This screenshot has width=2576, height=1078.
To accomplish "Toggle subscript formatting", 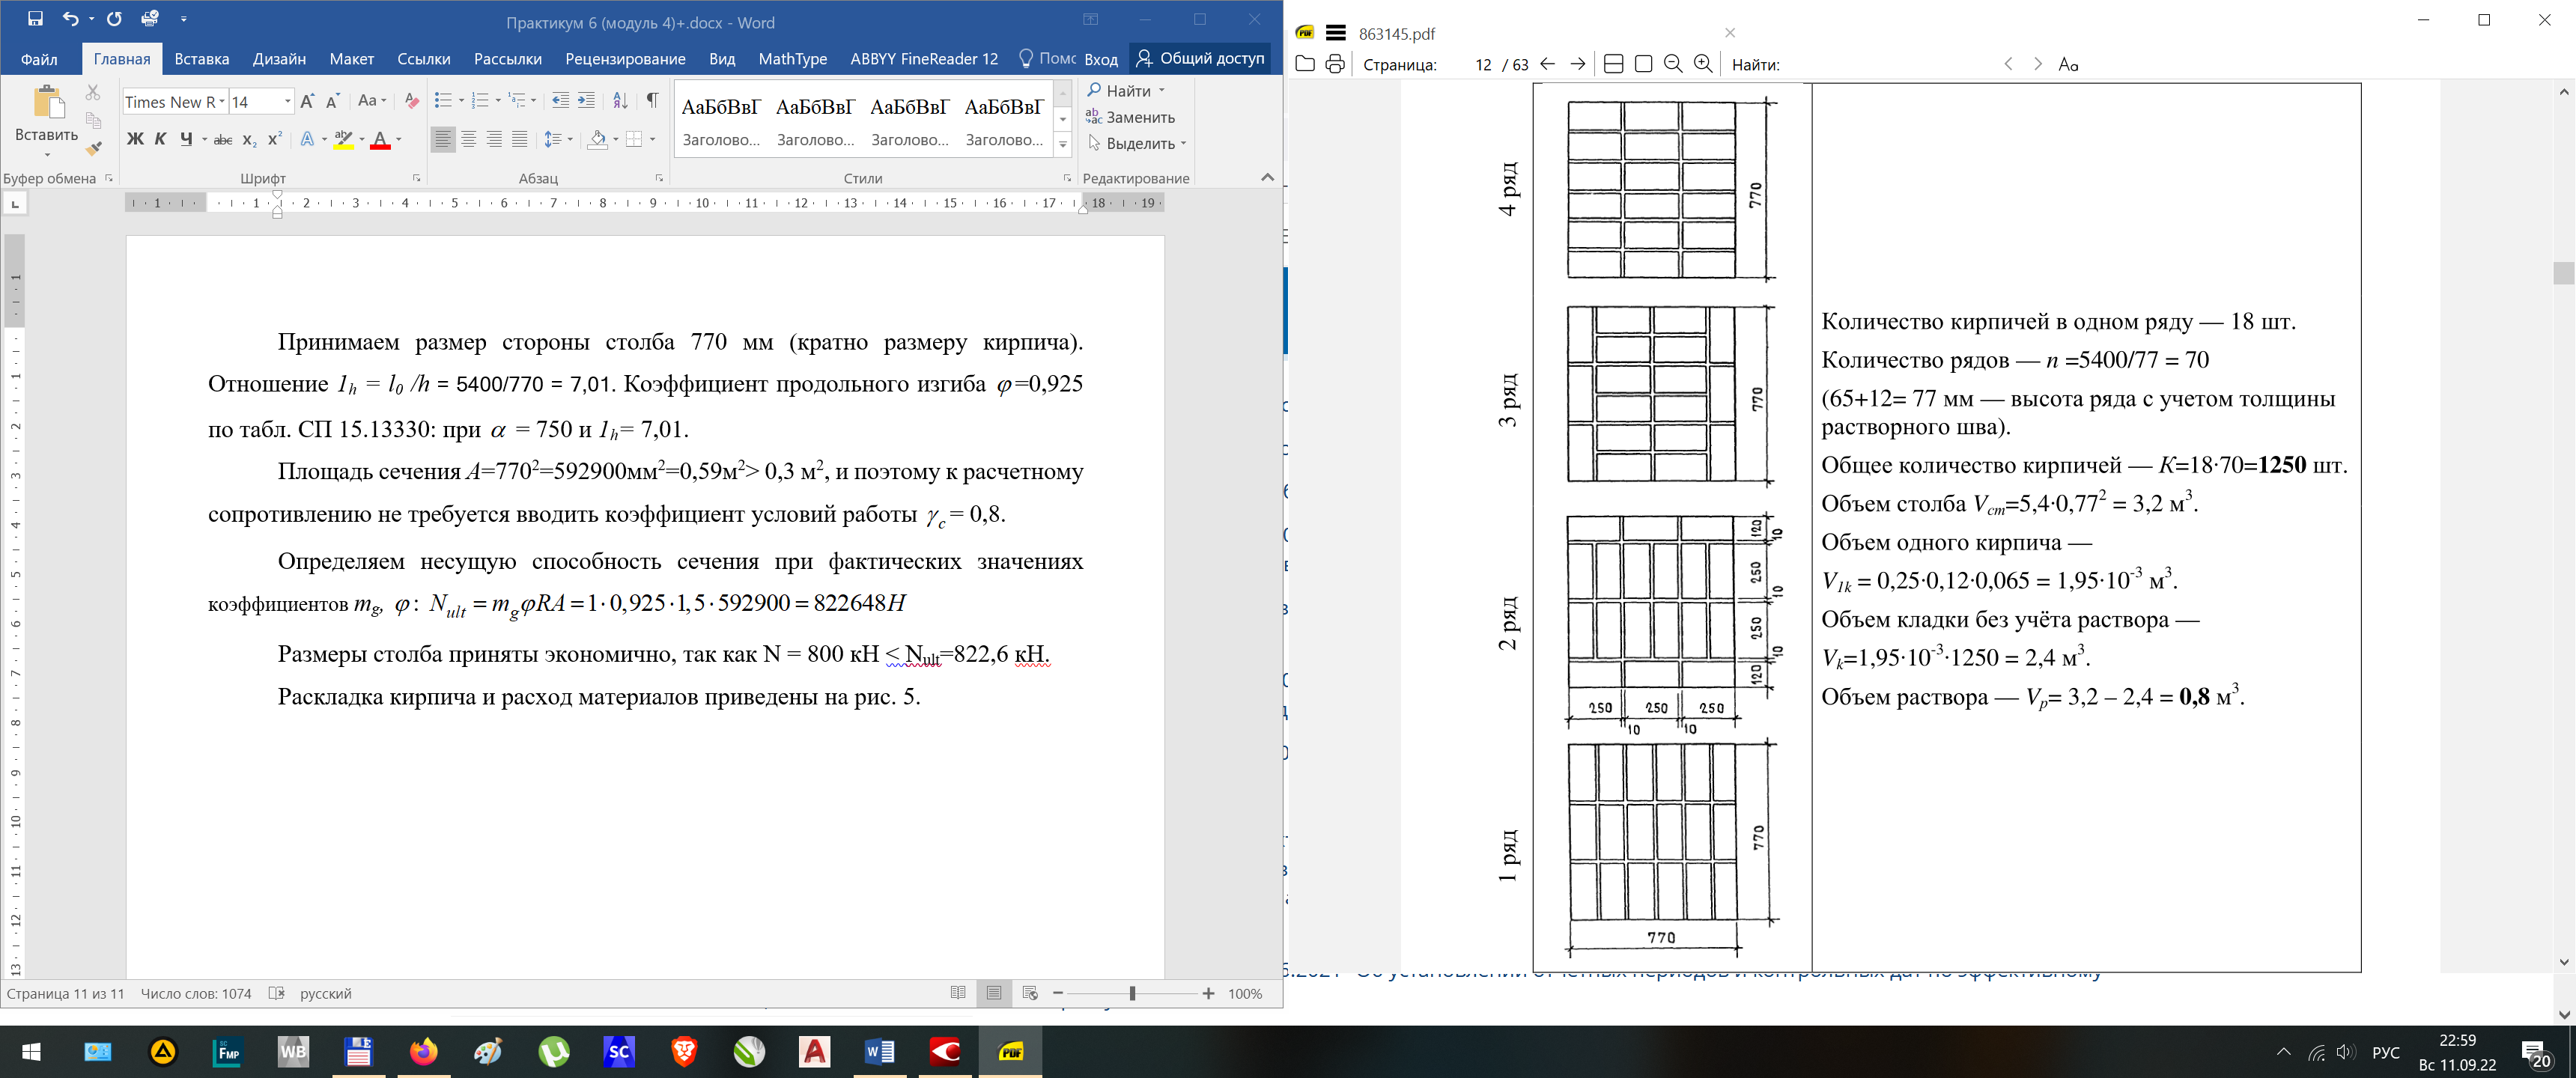I will [x=250, y=139].
